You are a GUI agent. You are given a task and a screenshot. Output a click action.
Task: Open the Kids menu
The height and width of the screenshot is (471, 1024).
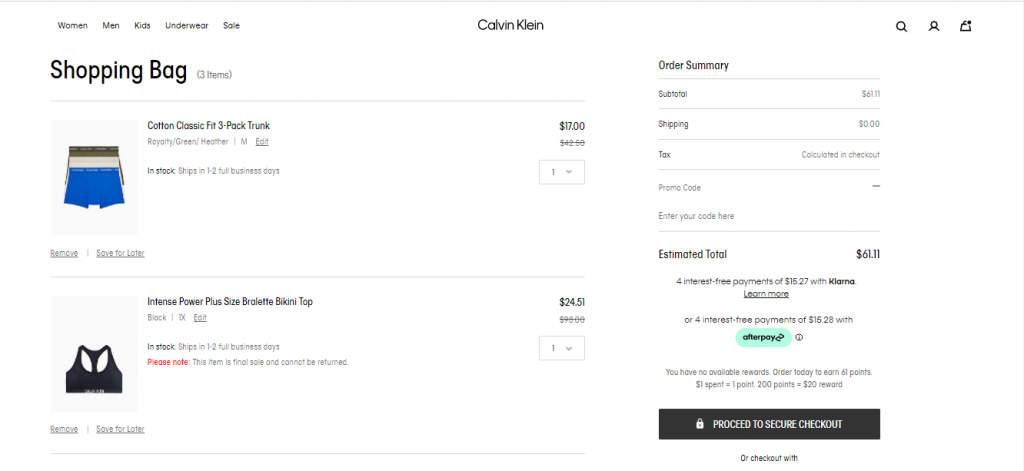tap(142, 26)
